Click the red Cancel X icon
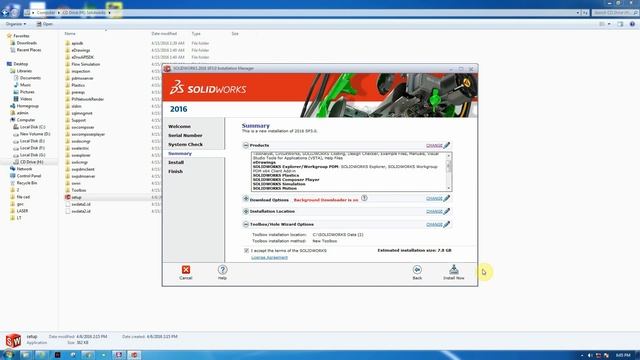The height and width of the screenshot is (360, 640). [186, 269]
